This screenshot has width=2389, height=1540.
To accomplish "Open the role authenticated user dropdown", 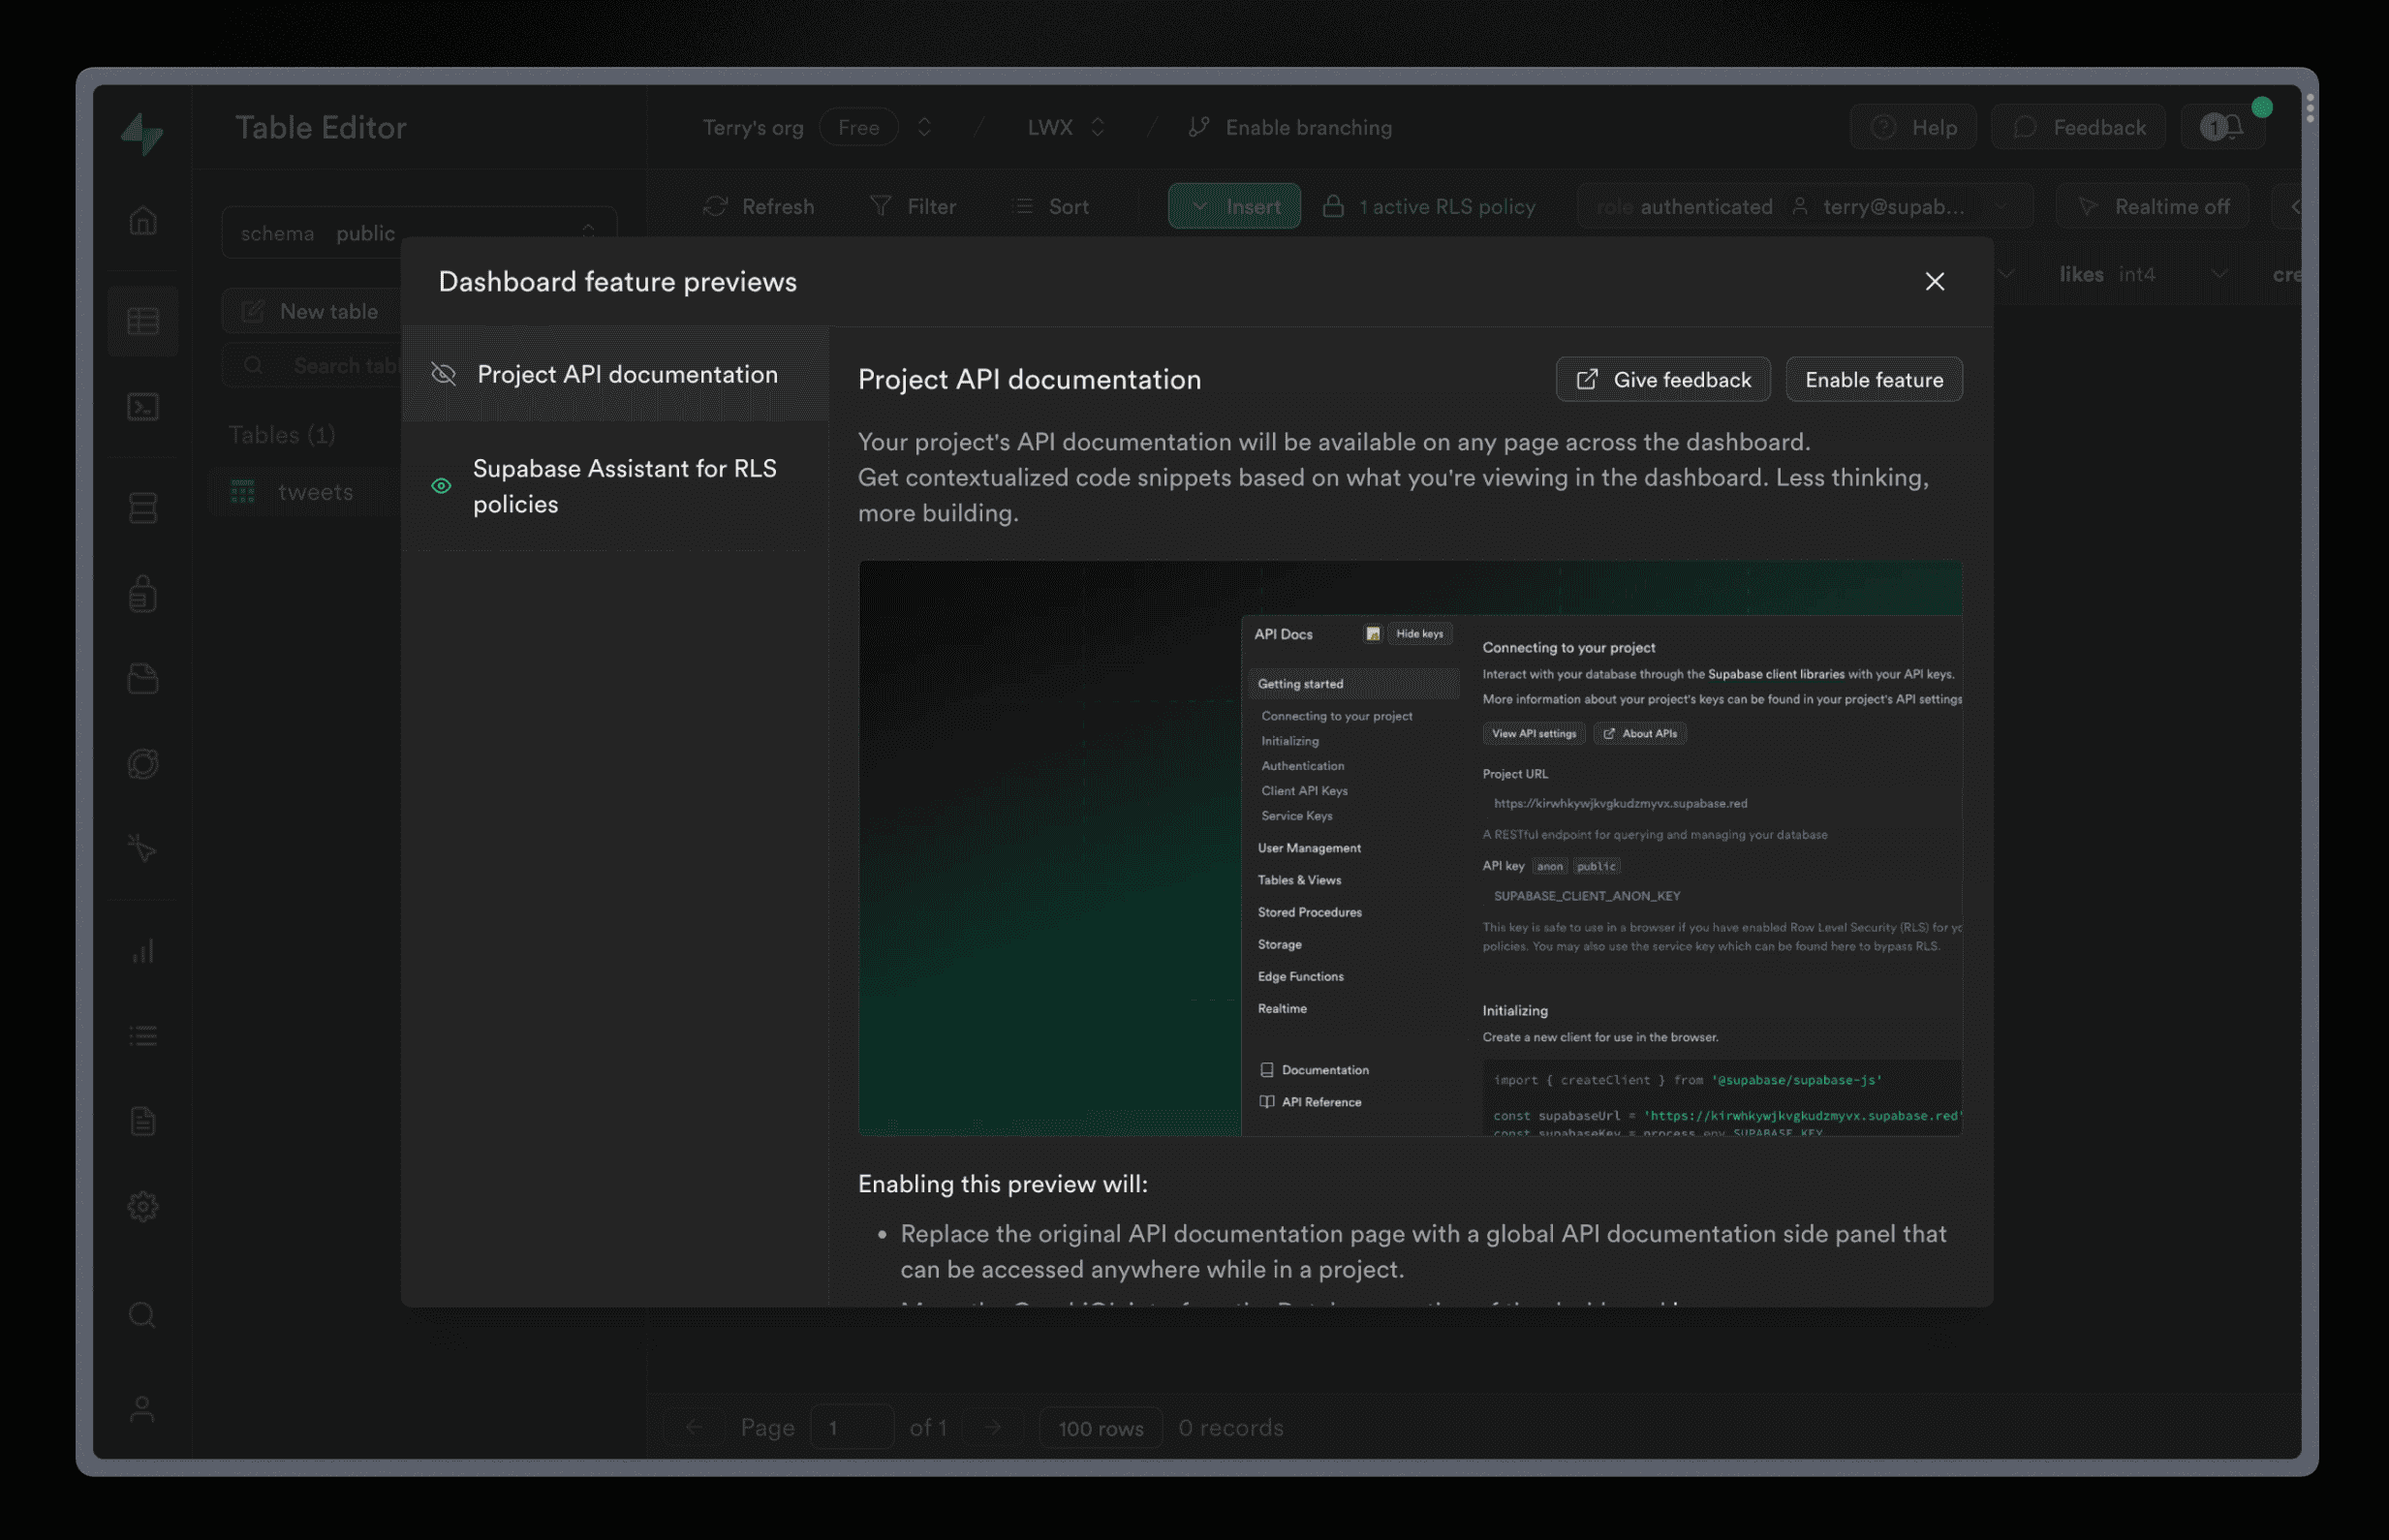I will 1805,206.
